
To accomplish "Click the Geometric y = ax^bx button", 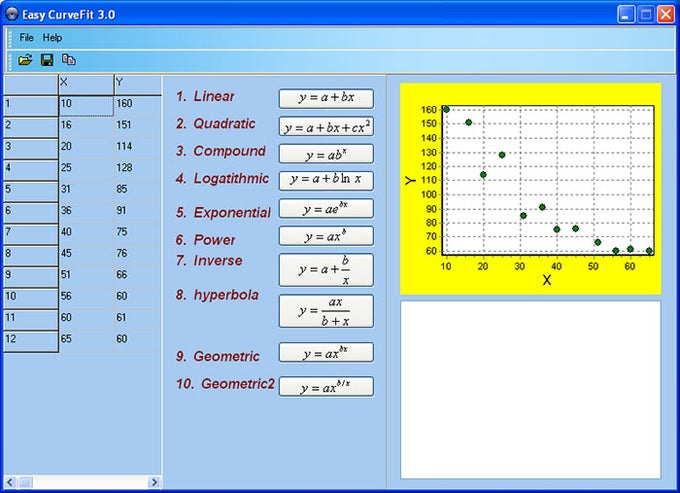I will 326,353.
